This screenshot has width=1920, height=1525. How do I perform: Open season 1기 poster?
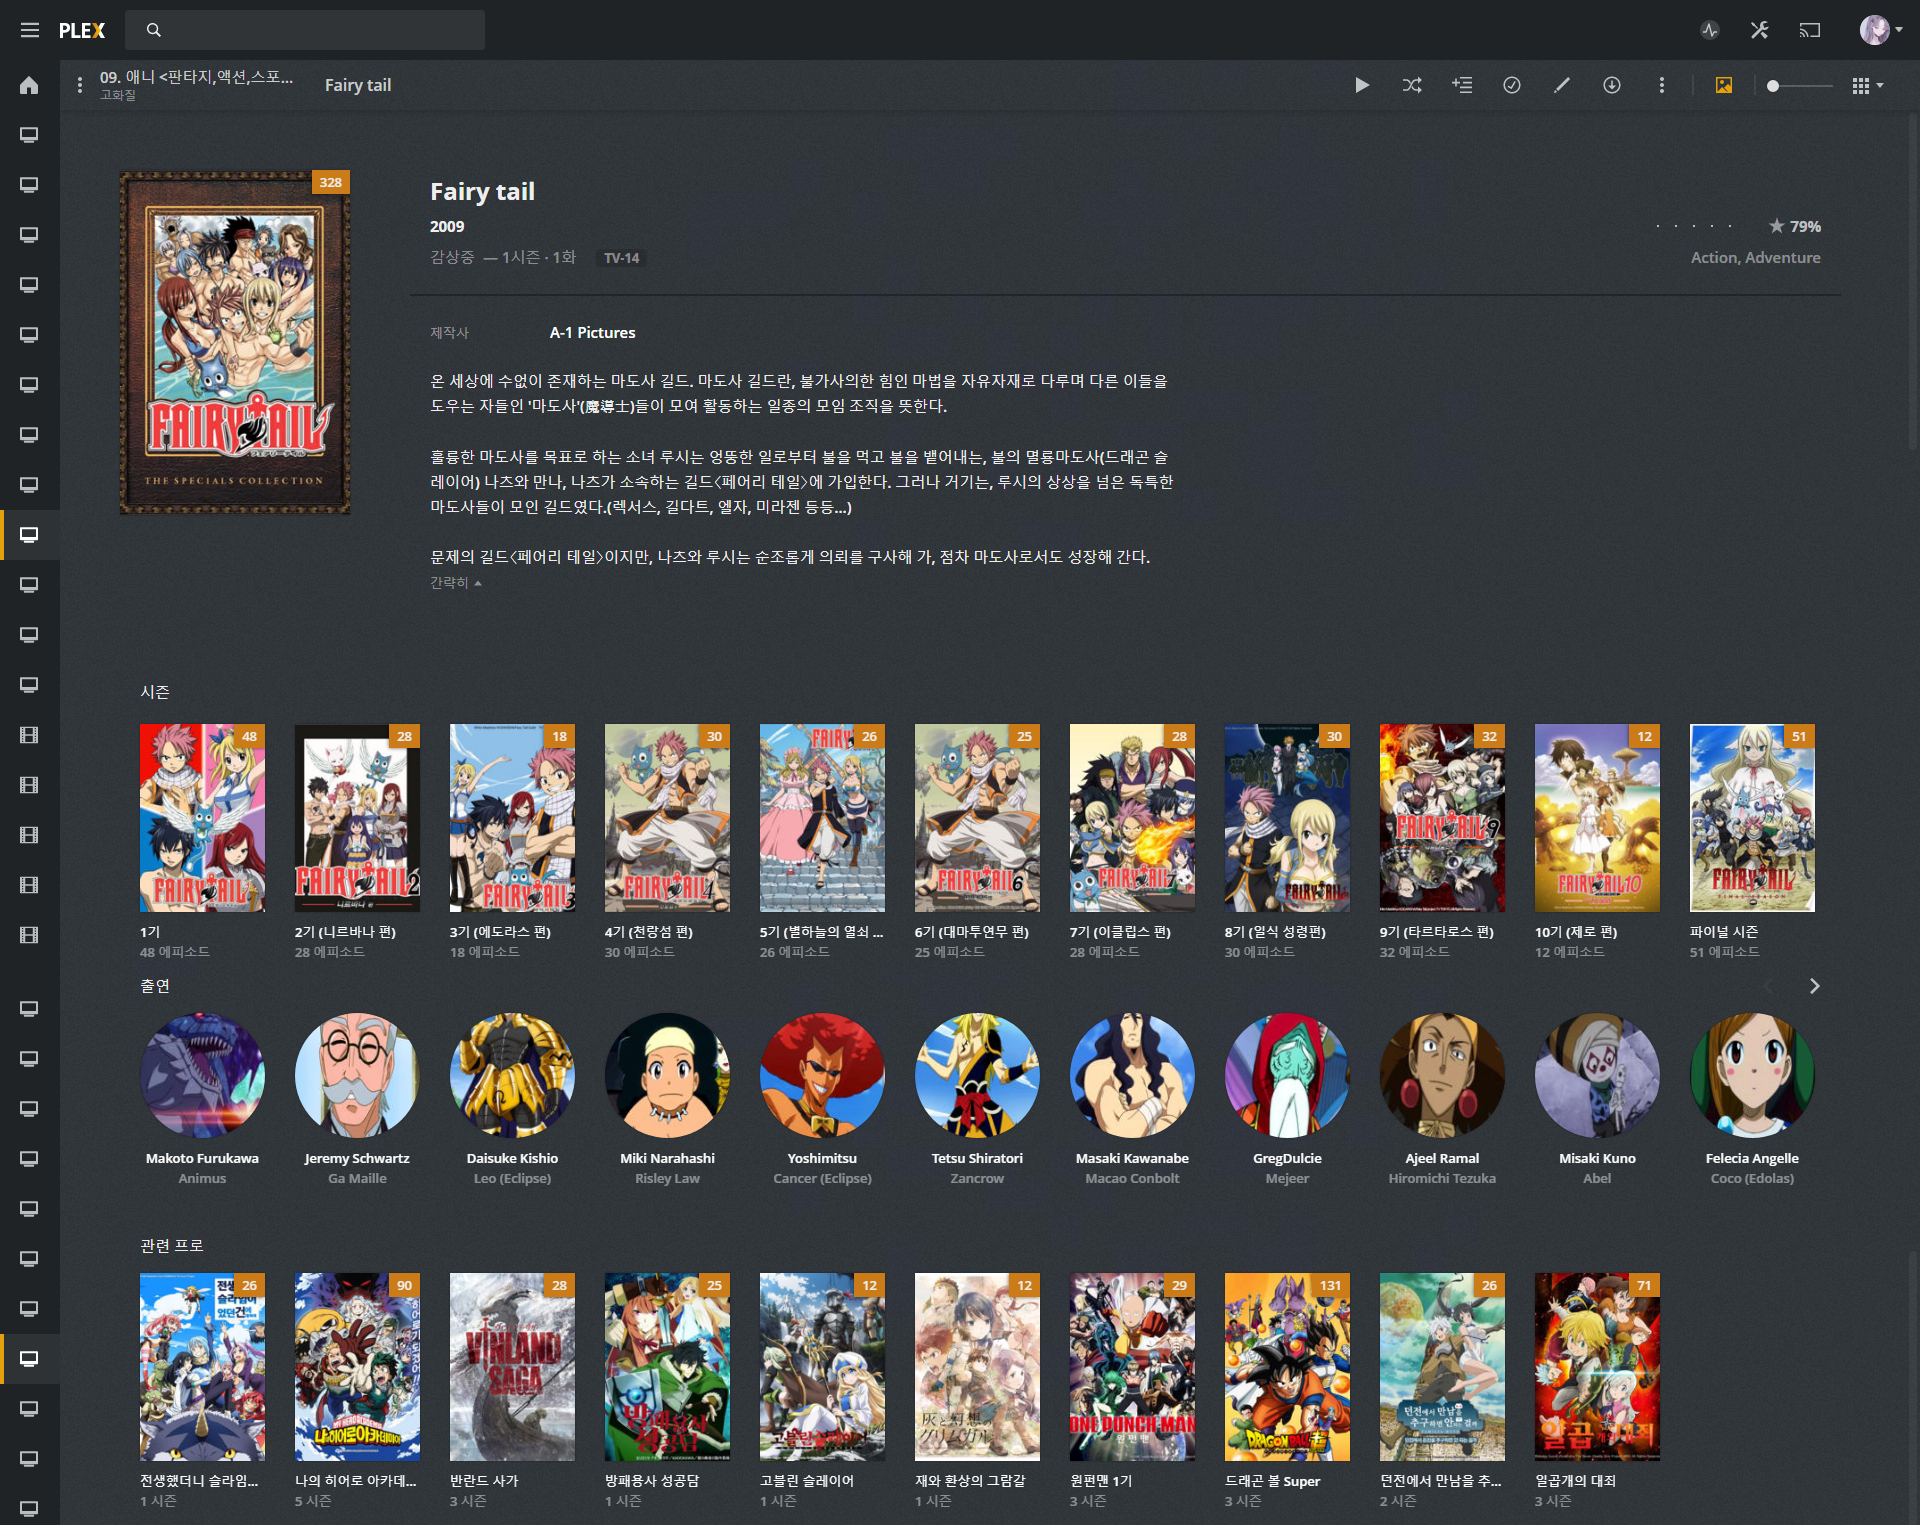[202, 817]
